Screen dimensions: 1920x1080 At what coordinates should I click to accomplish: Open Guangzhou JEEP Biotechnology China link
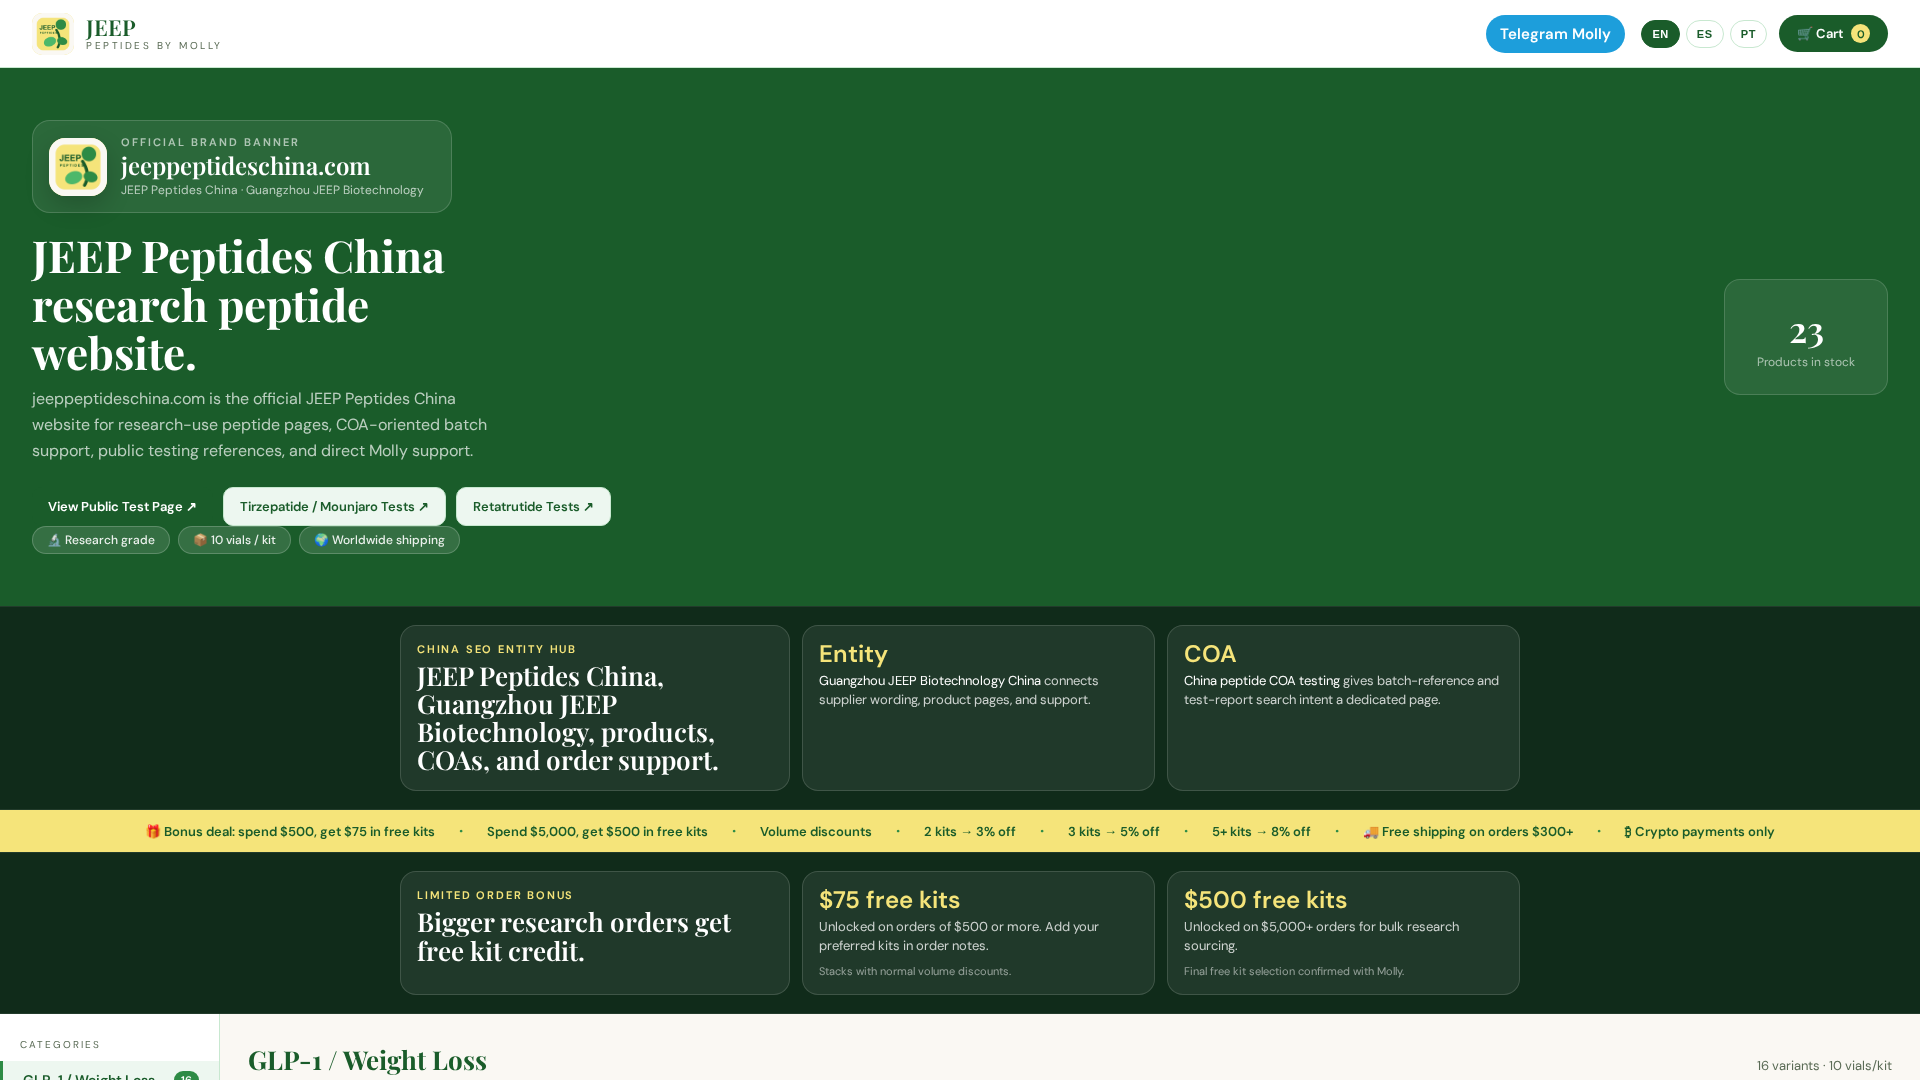930,681
